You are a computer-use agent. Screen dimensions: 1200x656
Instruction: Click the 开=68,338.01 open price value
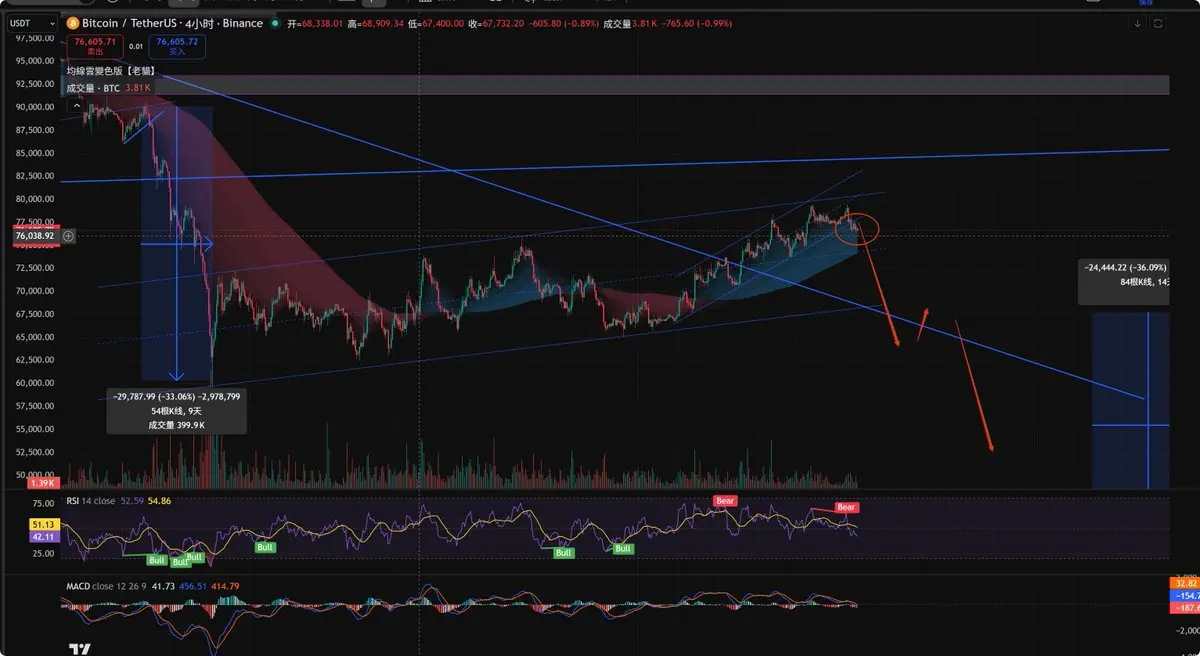click(315, 23)
